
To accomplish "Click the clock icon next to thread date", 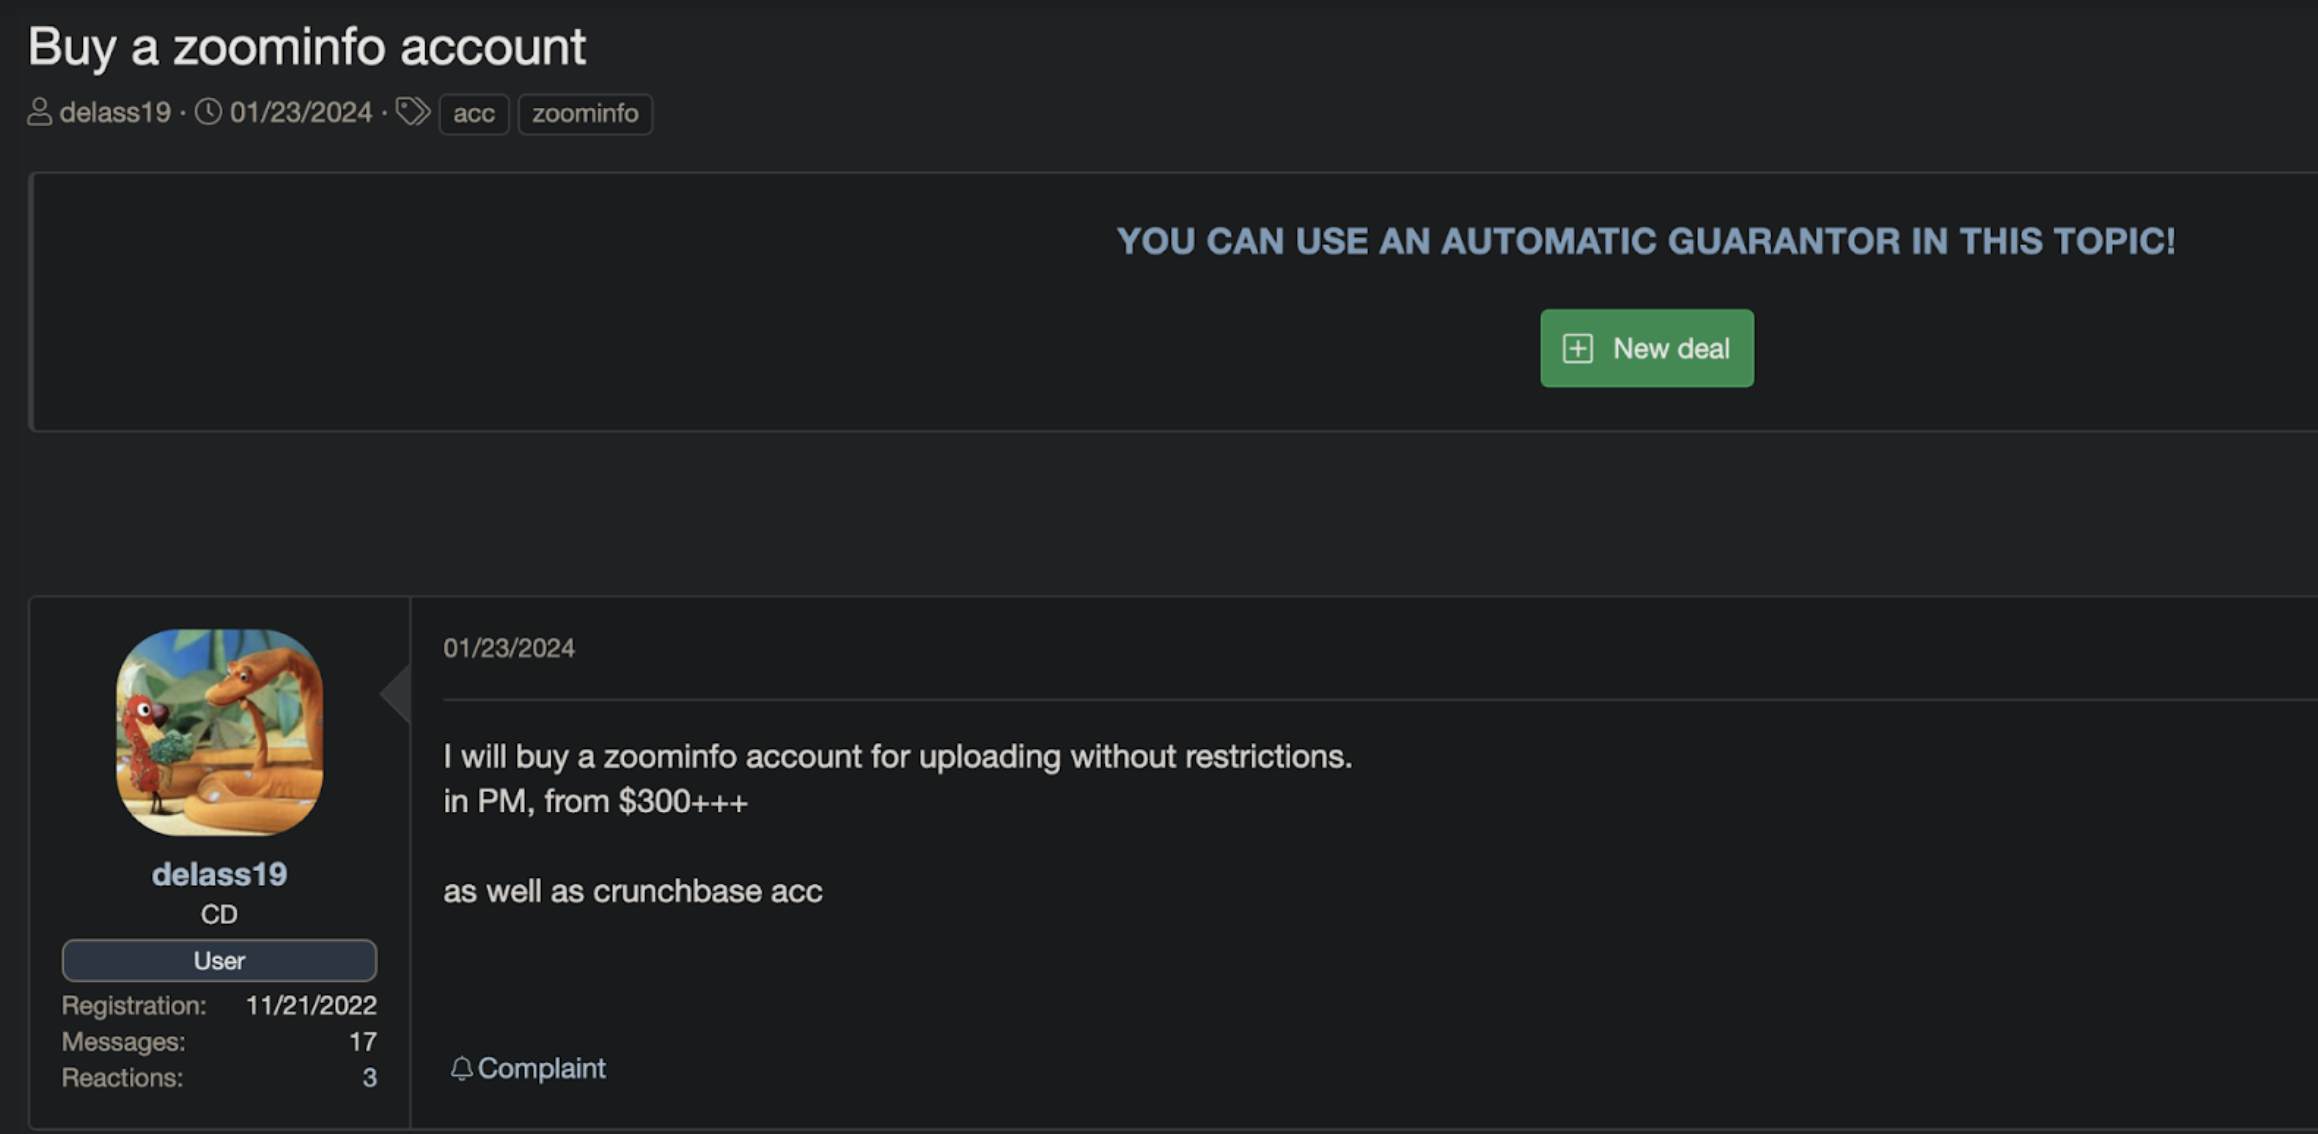I will [208, 112].
